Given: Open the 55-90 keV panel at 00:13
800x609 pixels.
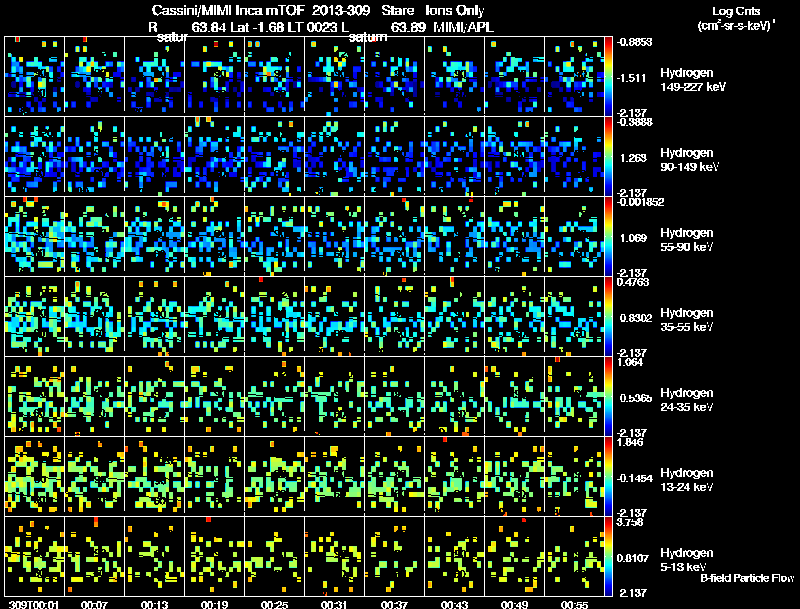Looking at the screenshot, I should click(x=154, y=235).
